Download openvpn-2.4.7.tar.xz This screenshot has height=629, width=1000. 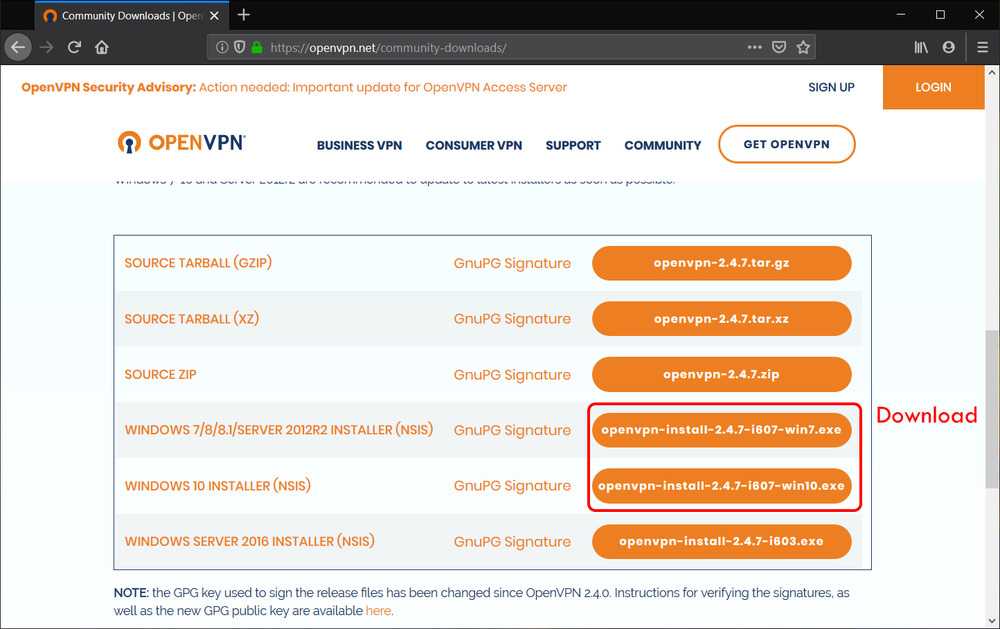(721, 319)
